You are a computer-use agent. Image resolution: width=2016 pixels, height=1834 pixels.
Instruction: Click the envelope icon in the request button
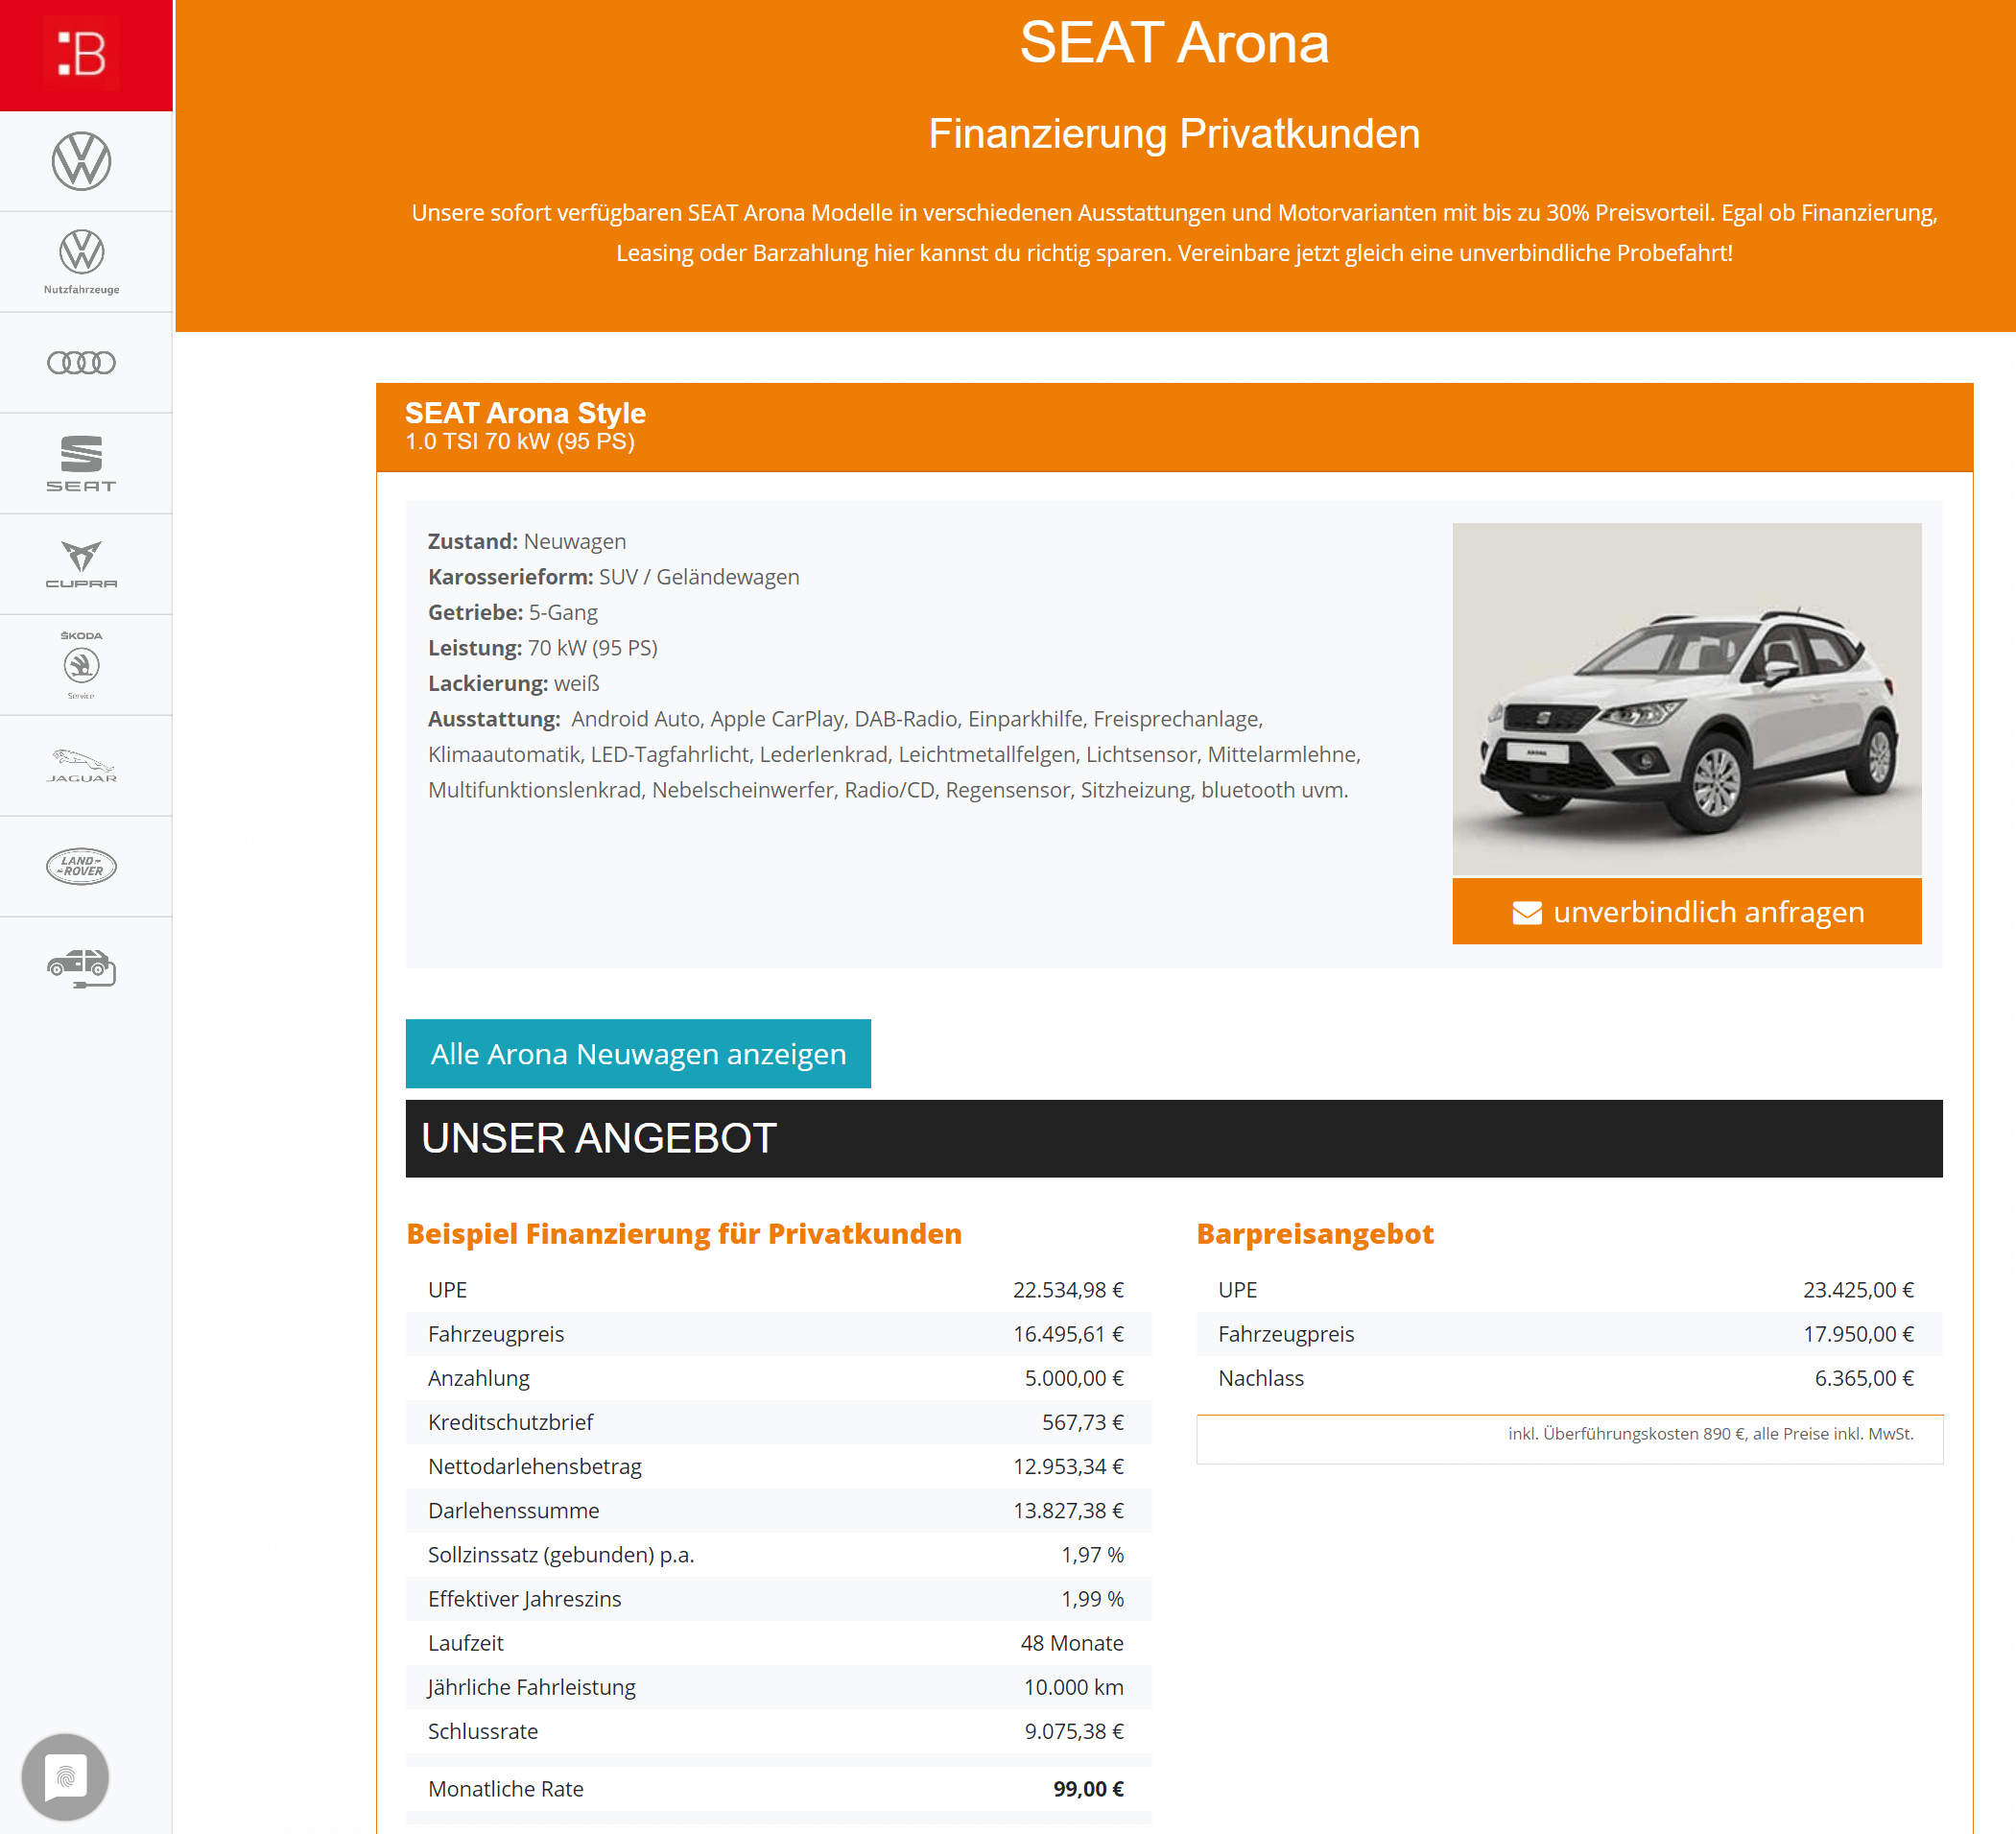1526,912
